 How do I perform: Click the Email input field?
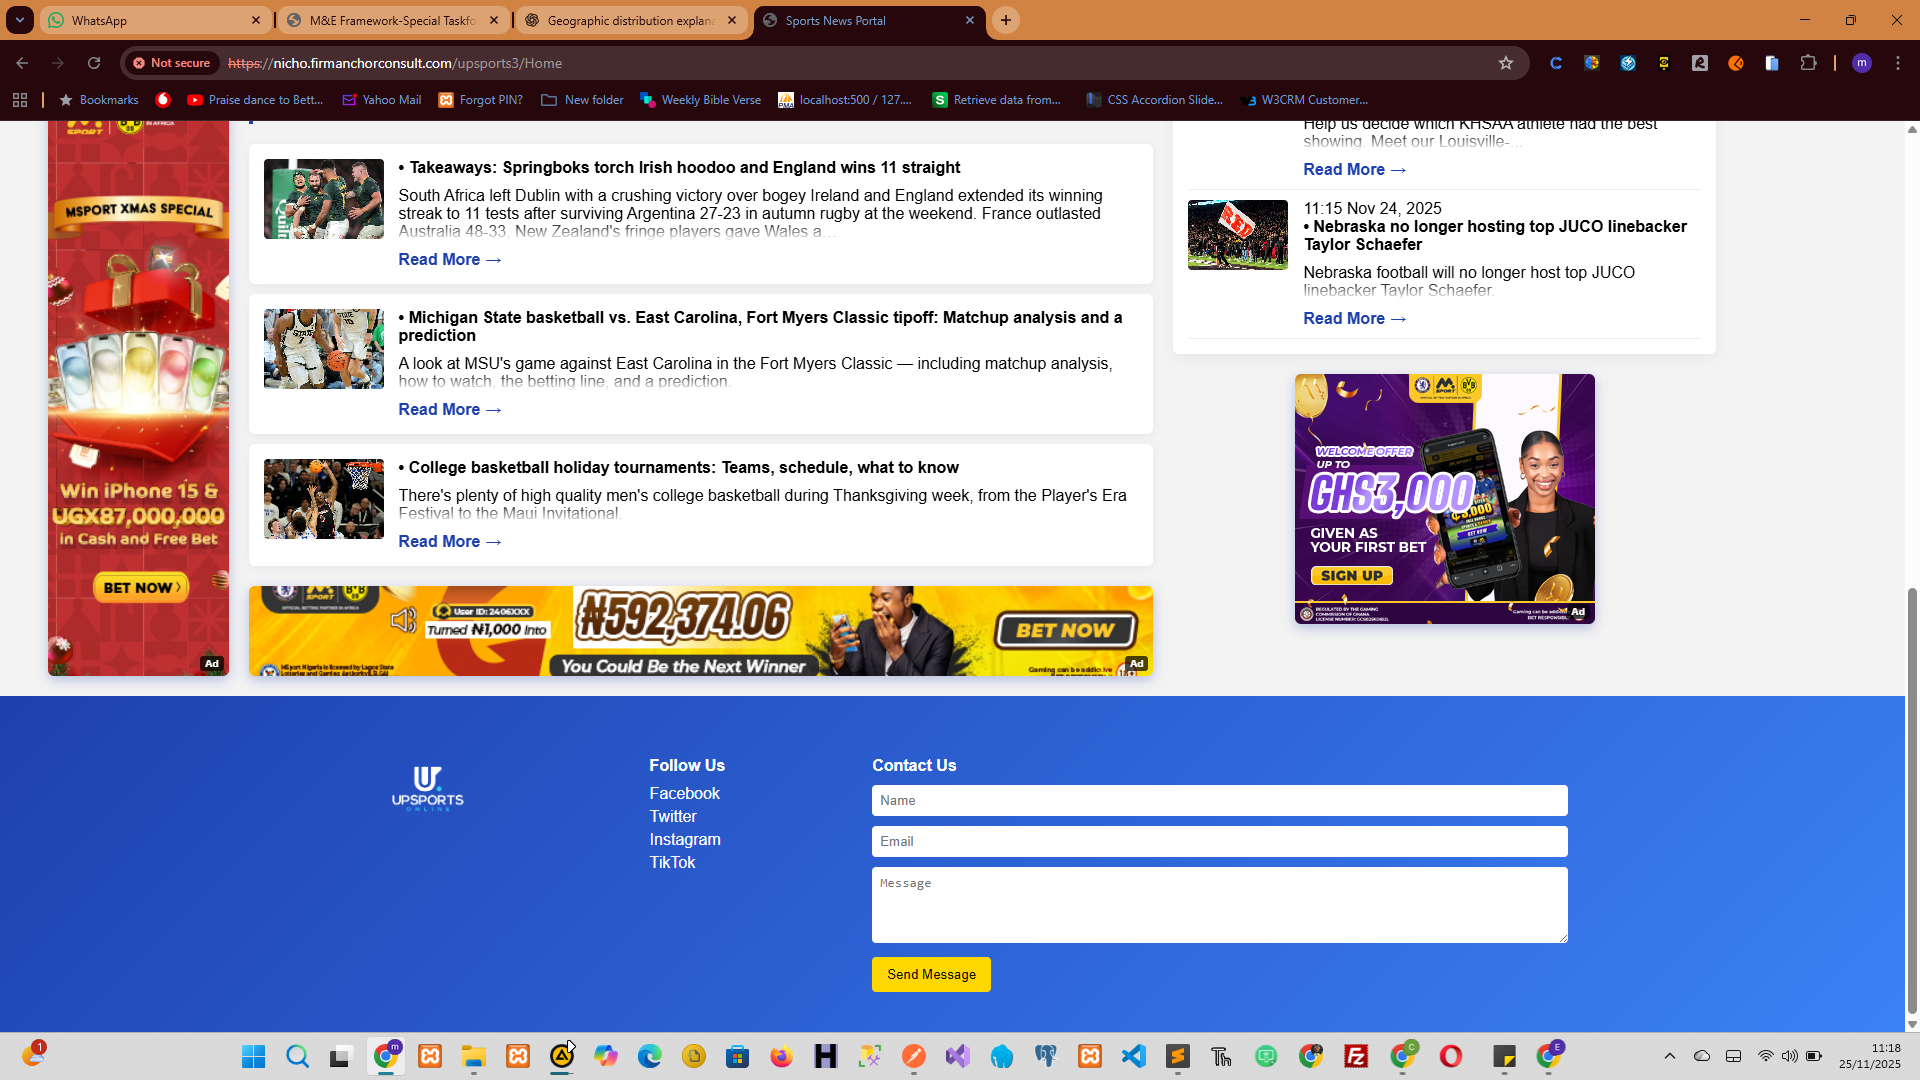point(1219,842)
